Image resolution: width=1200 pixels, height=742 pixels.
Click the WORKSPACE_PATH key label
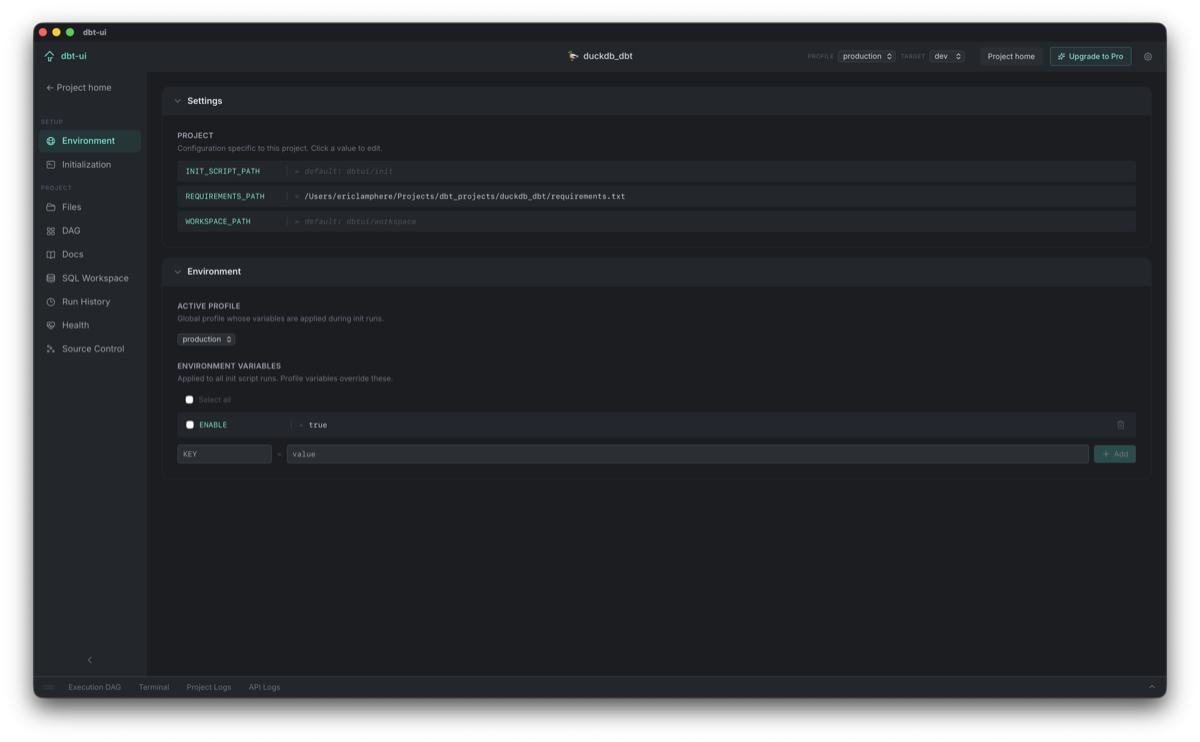click(x=218, y=222)
